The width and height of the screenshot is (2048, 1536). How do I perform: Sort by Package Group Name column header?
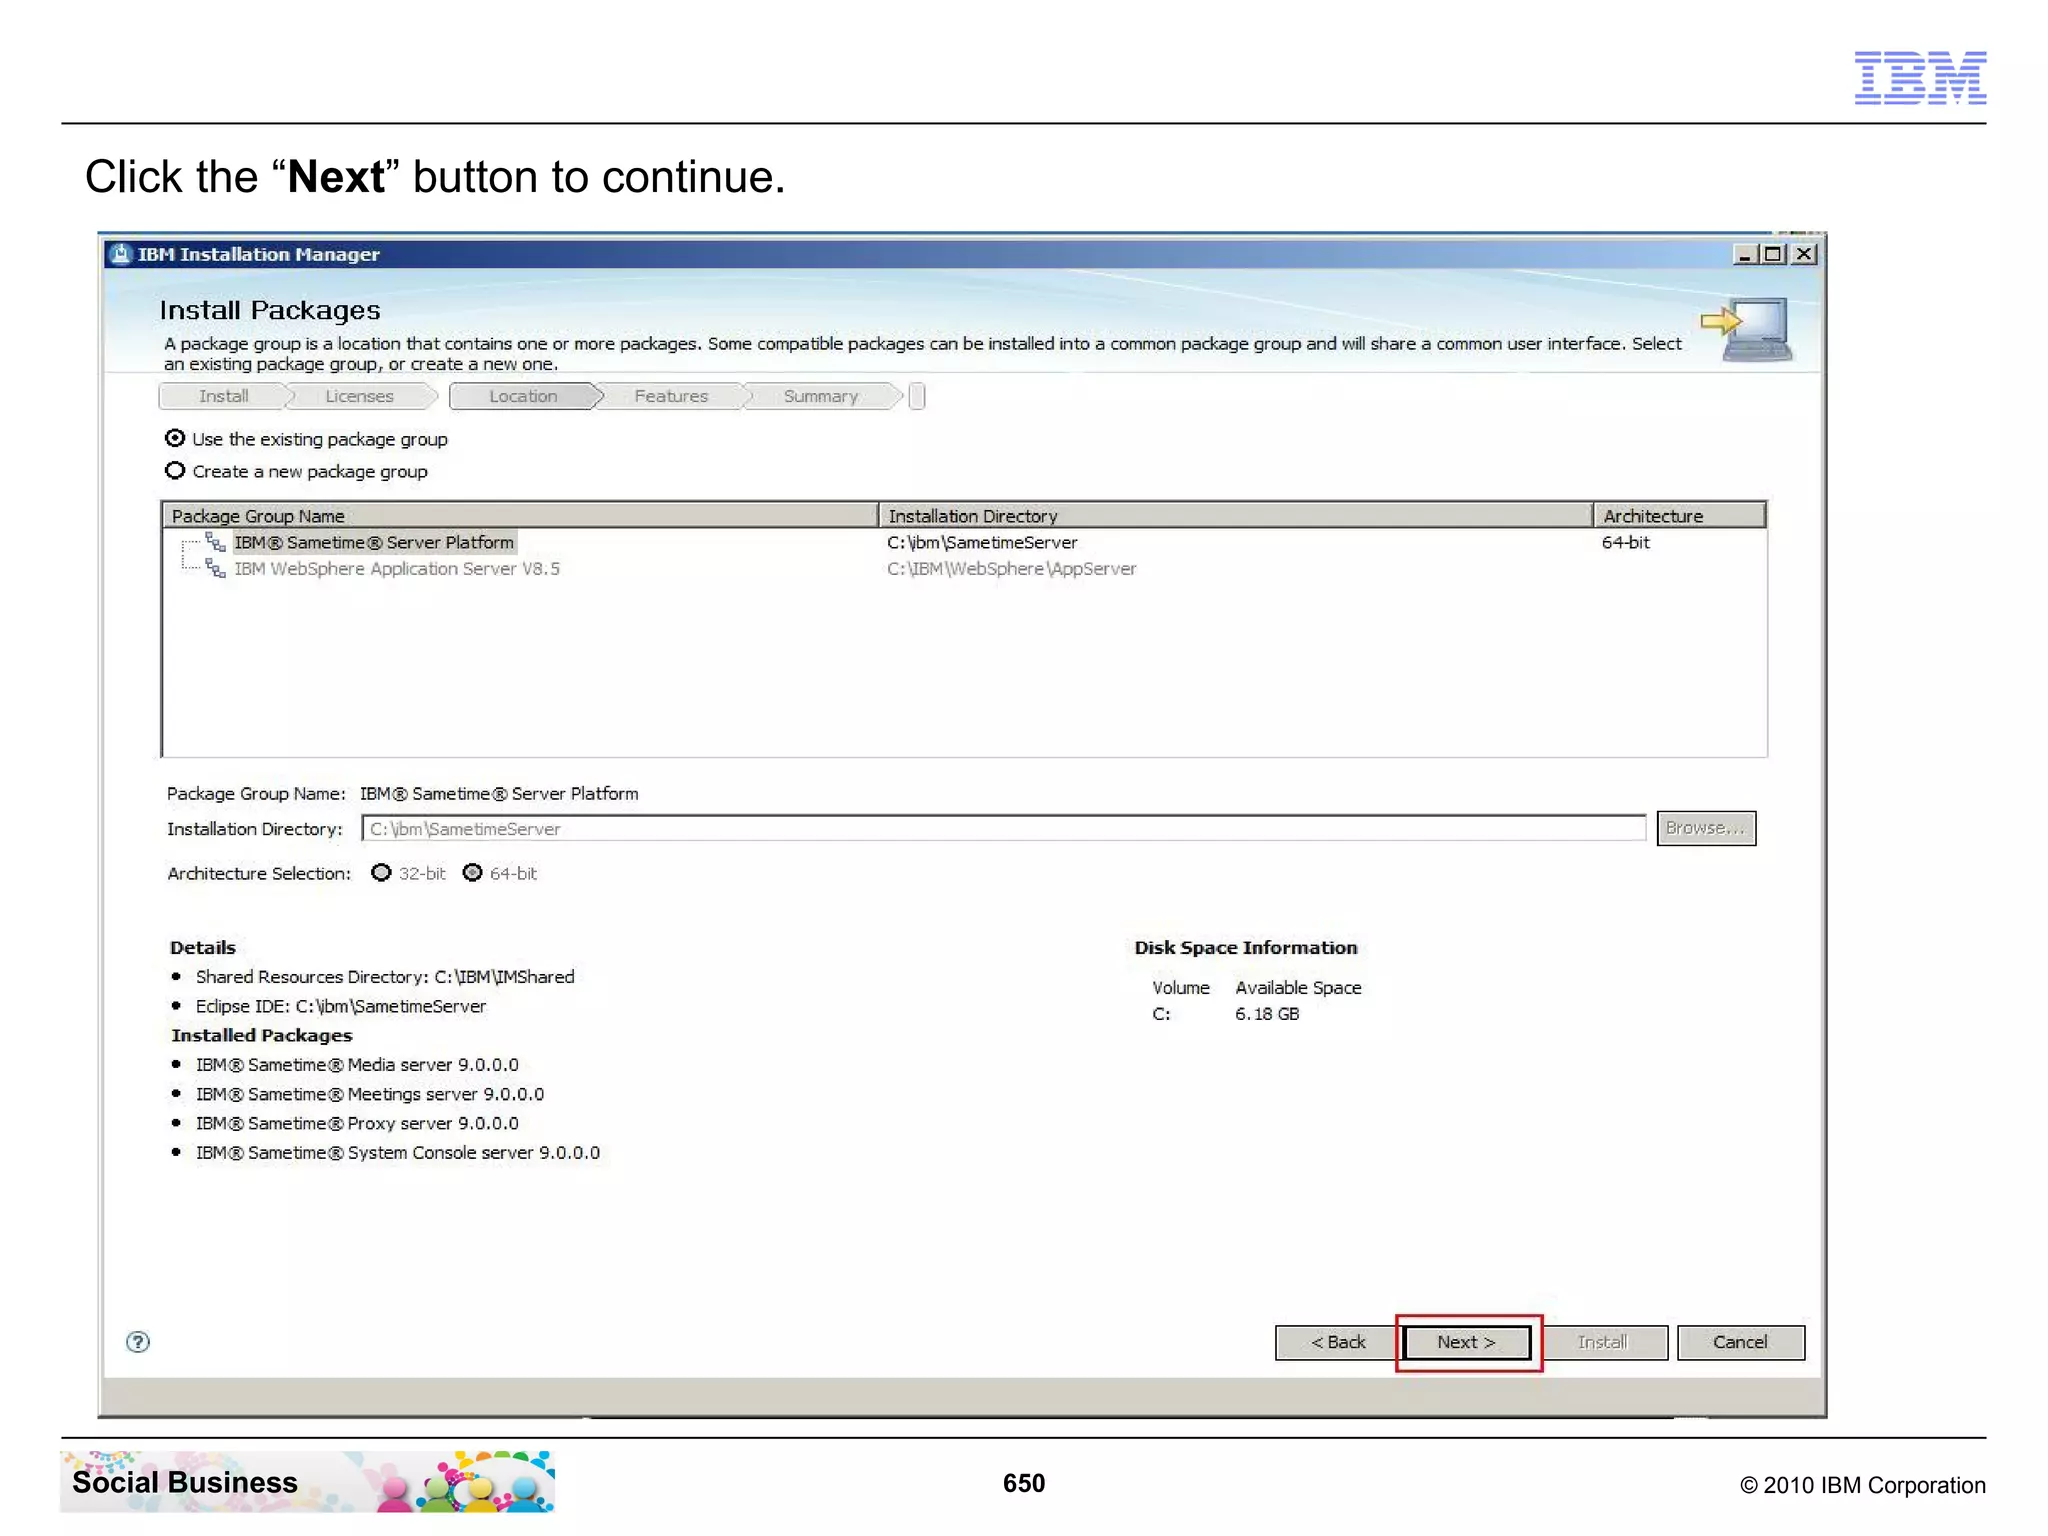coord(520,516)
